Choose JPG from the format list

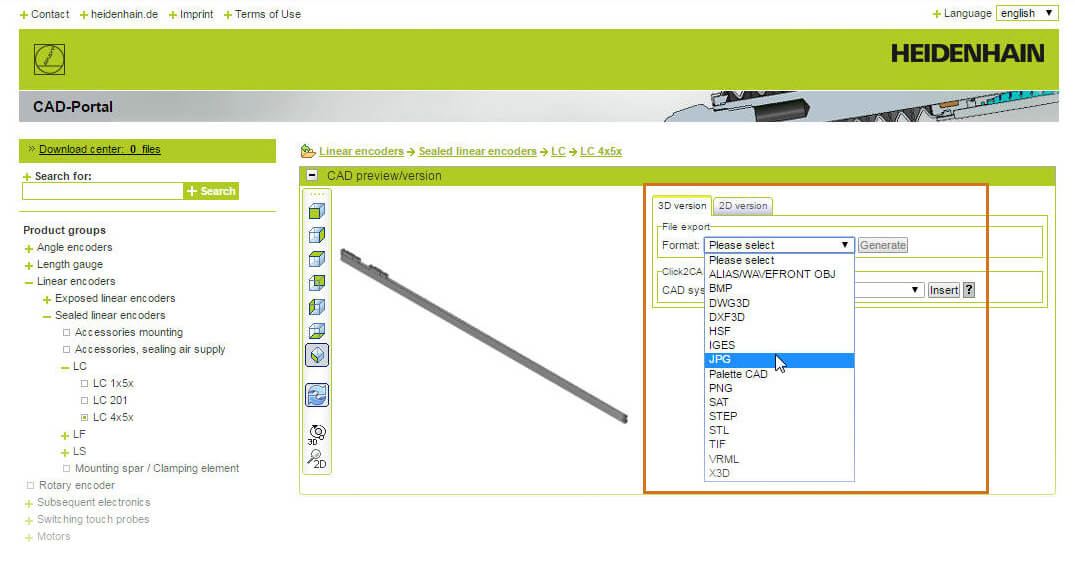pos(779,360)
